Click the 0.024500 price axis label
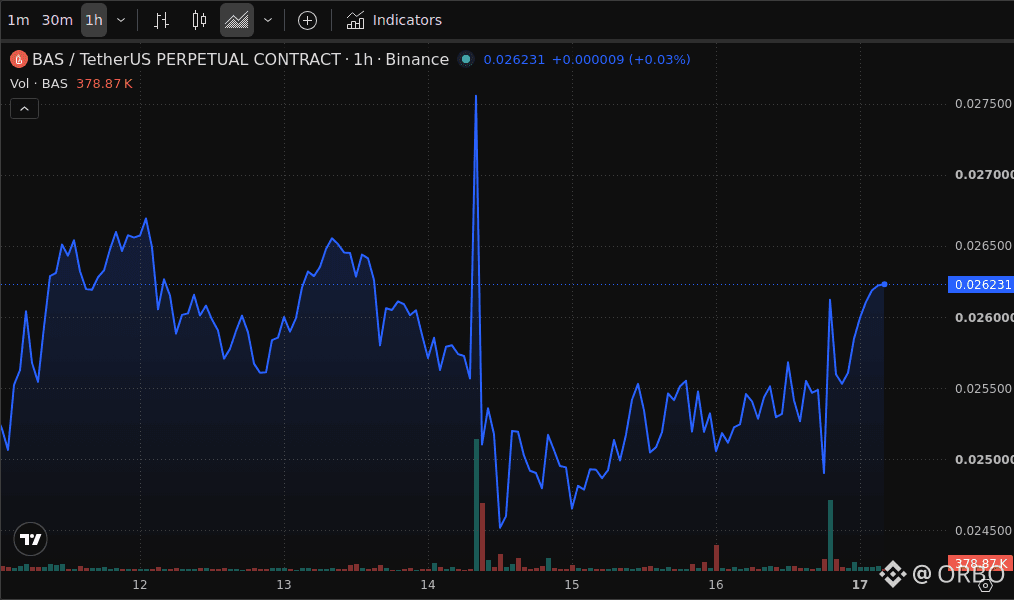Viewport: 1014px width, 600px height. pos(983,530)
